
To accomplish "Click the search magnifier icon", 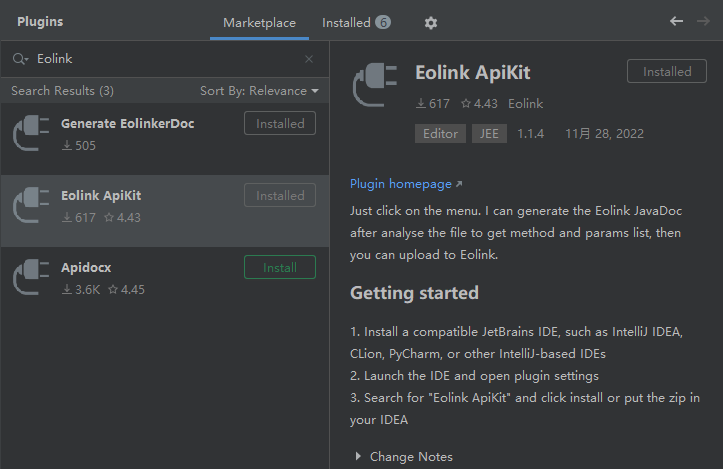I will (19, 59).
